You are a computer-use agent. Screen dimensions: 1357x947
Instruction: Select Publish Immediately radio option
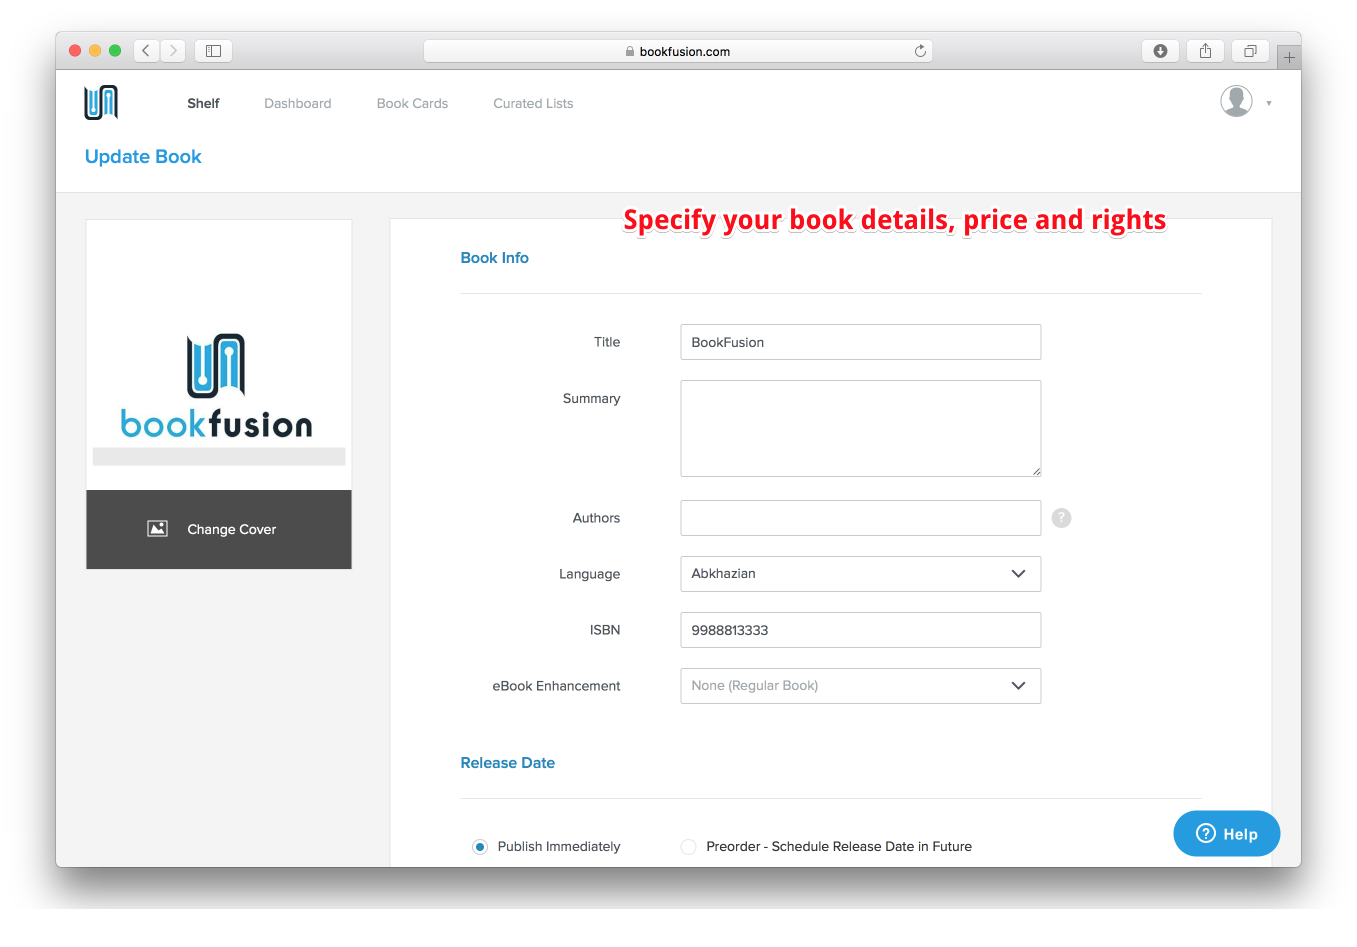[480, 847]
